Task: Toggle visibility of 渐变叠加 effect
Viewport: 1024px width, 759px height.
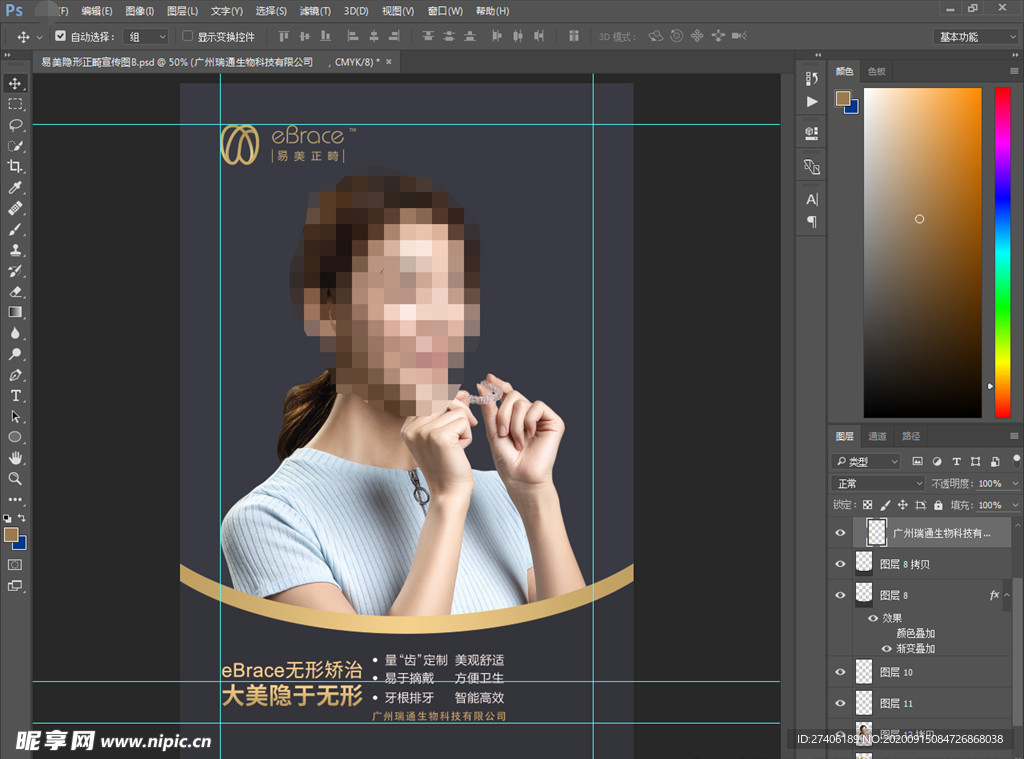Action: (886, 649)
